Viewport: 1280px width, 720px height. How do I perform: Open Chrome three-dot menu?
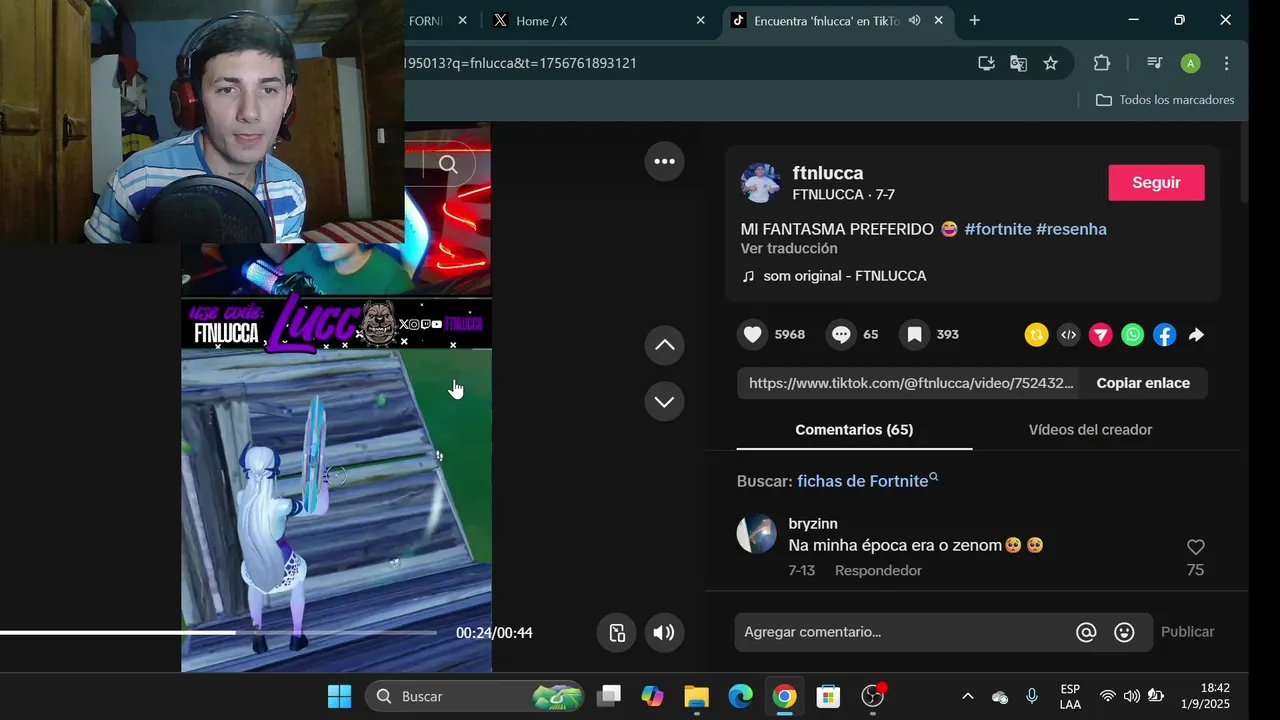pyautogui.click(x=1226, y=63)
